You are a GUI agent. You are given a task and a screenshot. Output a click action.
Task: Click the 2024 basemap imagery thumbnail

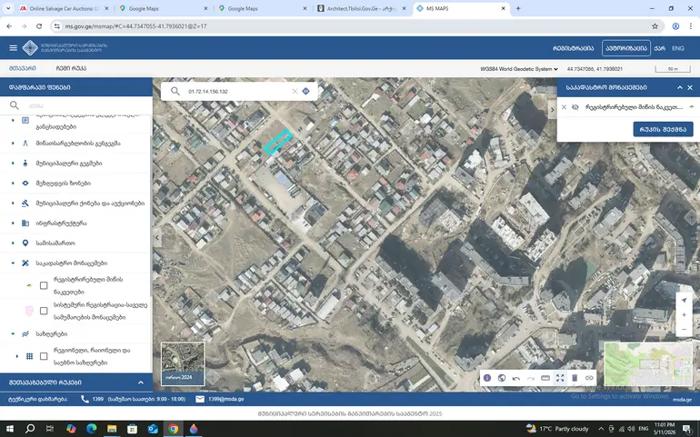point(183,363)
